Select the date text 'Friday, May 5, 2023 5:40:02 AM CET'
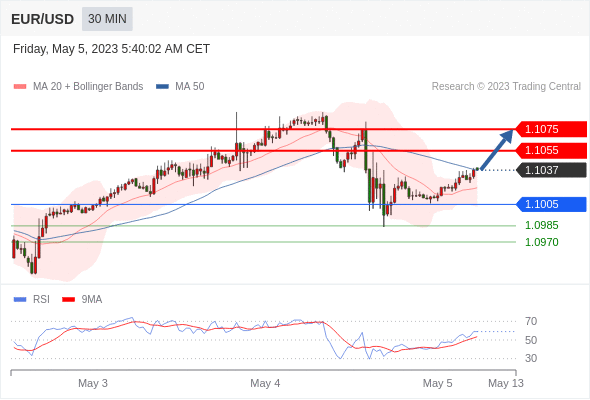Image resolution: width=590 pixels, height=400 pixels. 111,49
